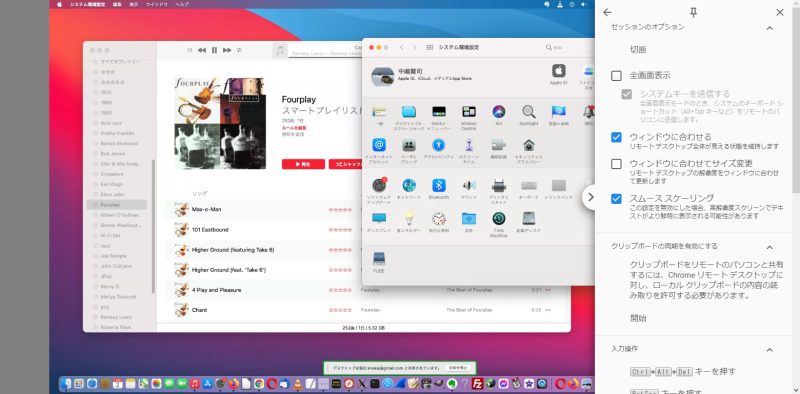Screen dimensions: 800x394
Task: Open more options for 4 Play and Pleasure
Action: pos(548,290)
